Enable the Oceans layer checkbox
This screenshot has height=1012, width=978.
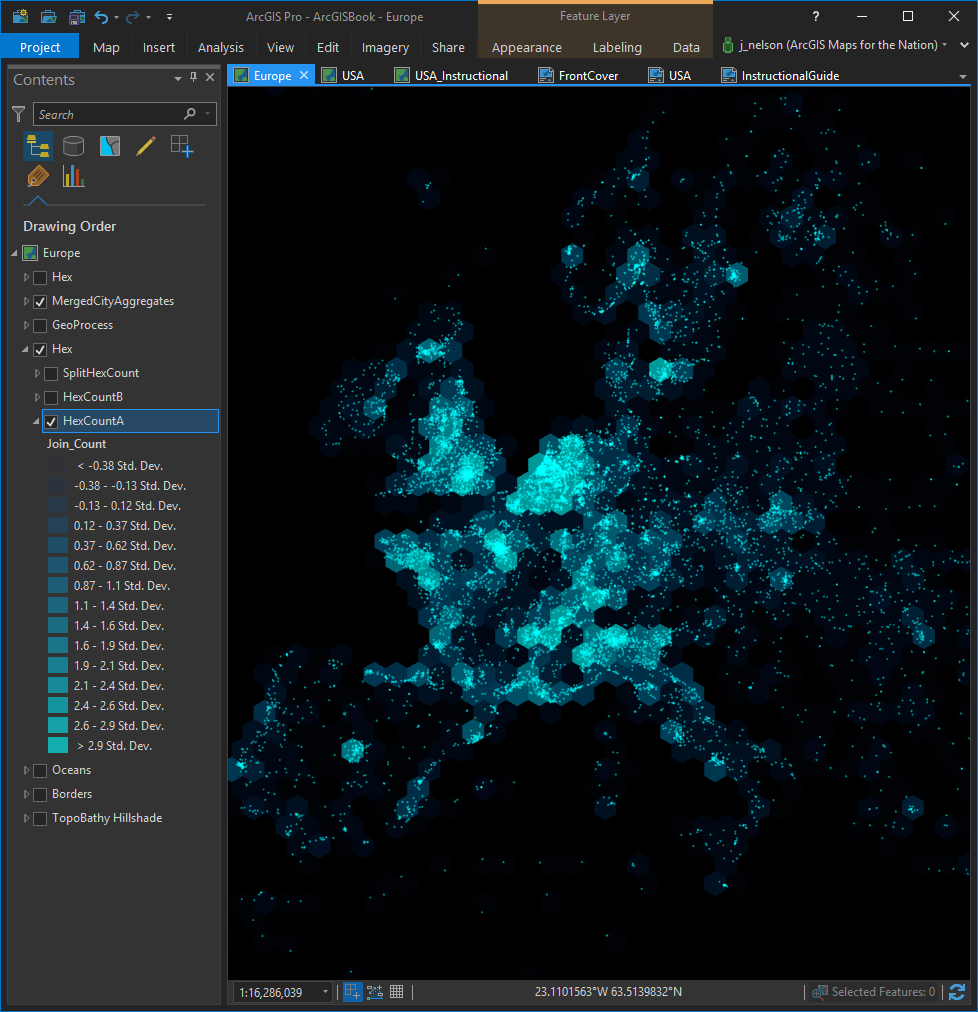pos(40,770)
